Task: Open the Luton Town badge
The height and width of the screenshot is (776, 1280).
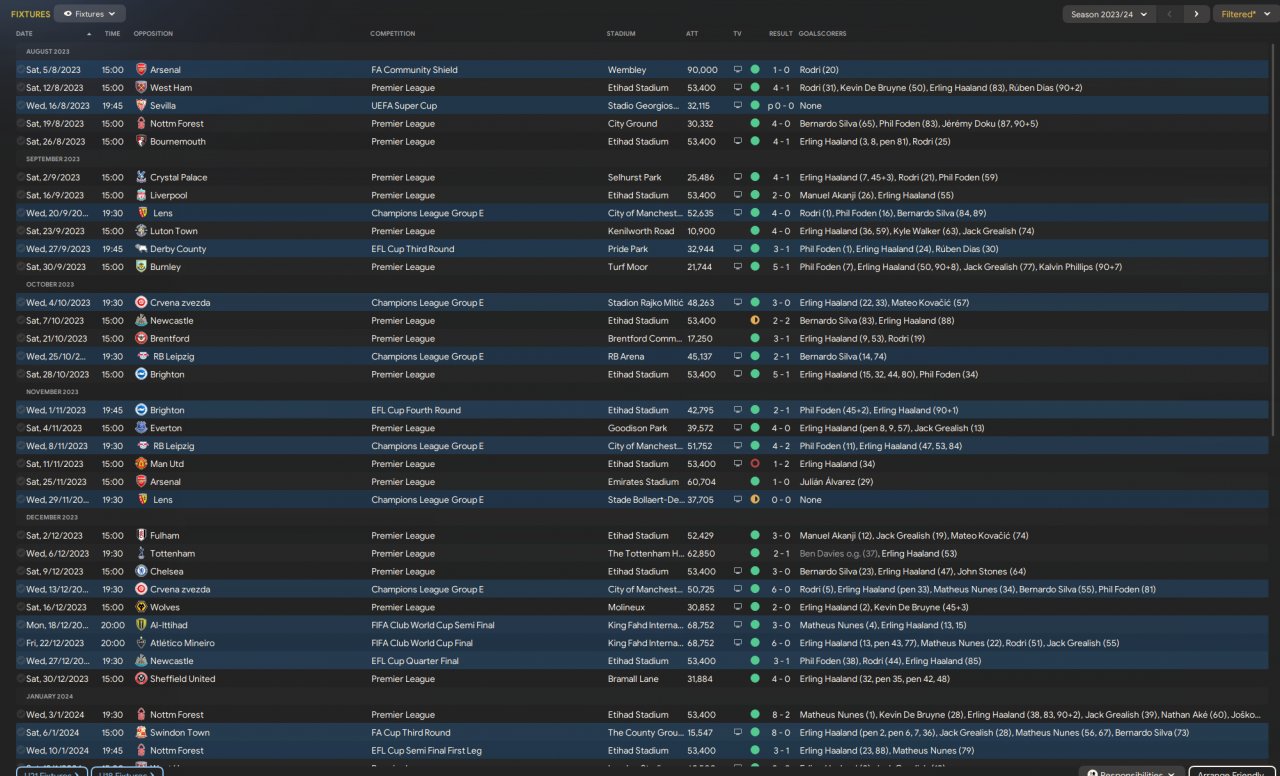Action: (x=141, y=232)
